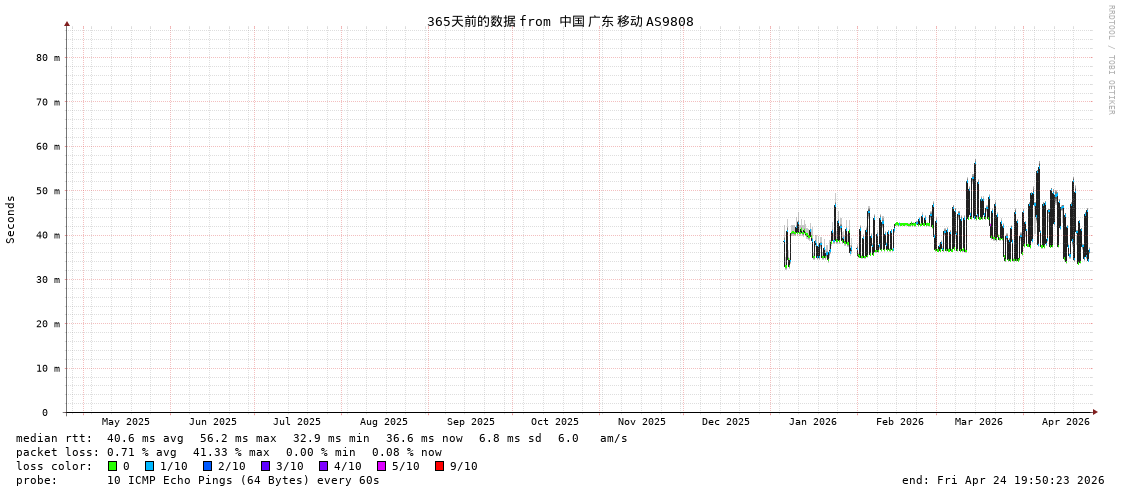Click the 1/10 light blue loss swatch
This screenshot has width=1121, height=494.
point(149,466)
